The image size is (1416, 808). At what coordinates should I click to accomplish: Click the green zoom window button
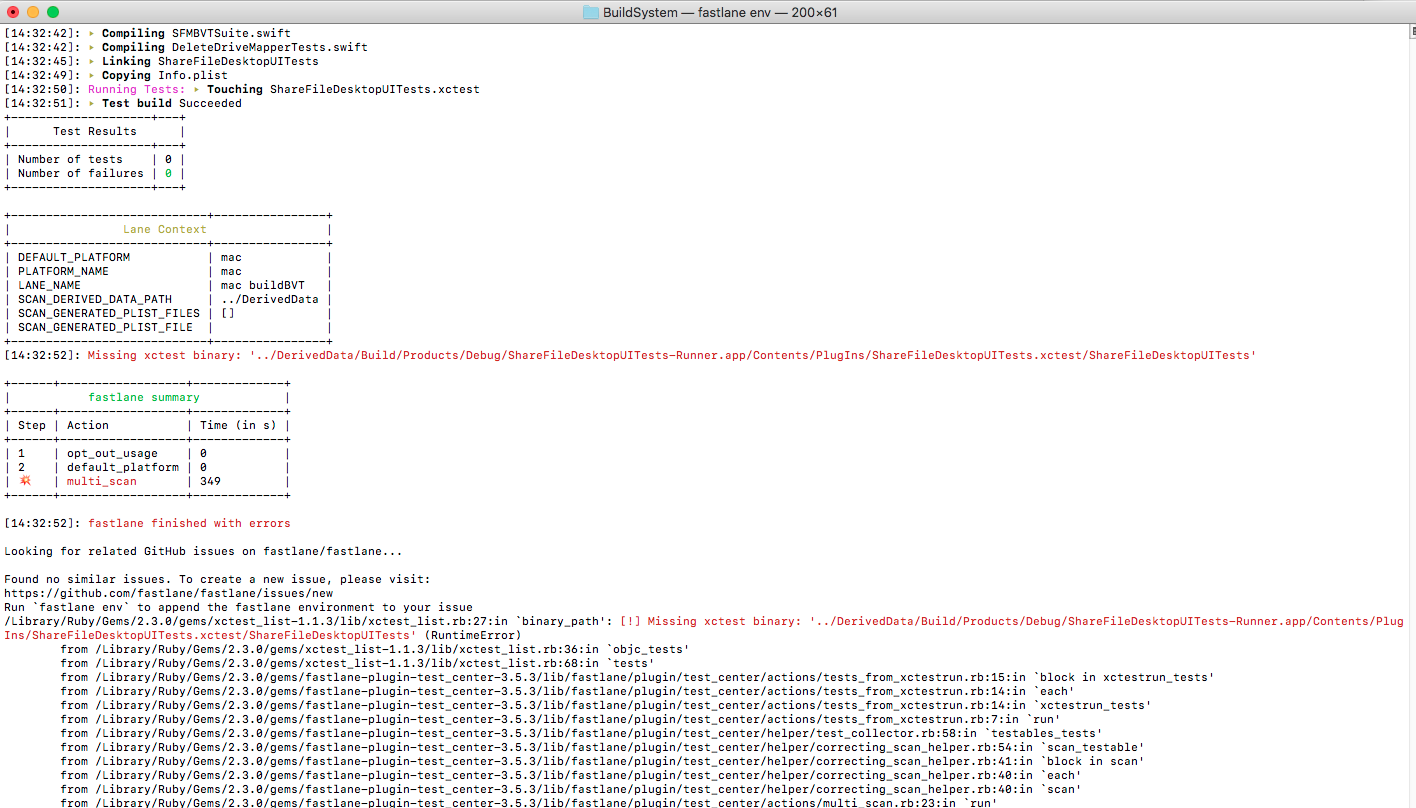coord(53,12)
